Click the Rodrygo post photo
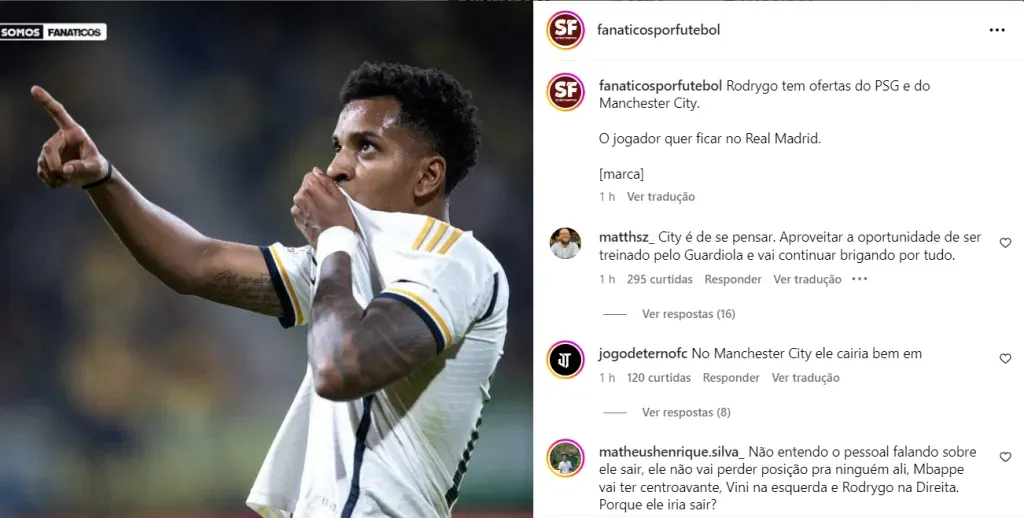Image resolution: width=1024 pixels, height=518 pixels. click(x=266, y=259)
